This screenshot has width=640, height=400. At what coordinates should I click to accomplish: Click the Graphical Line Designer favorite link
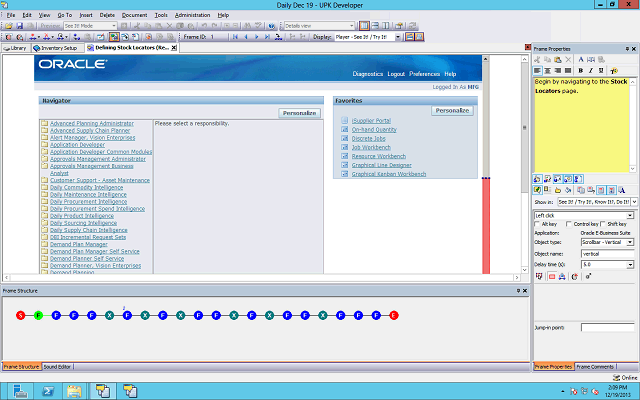382,165
